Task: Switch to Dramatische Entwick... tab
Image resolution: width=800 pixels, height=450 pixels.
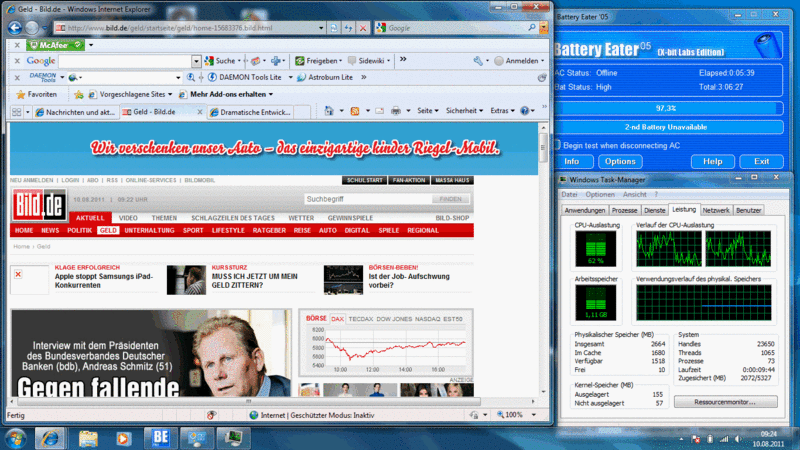Action: point(250,112)
